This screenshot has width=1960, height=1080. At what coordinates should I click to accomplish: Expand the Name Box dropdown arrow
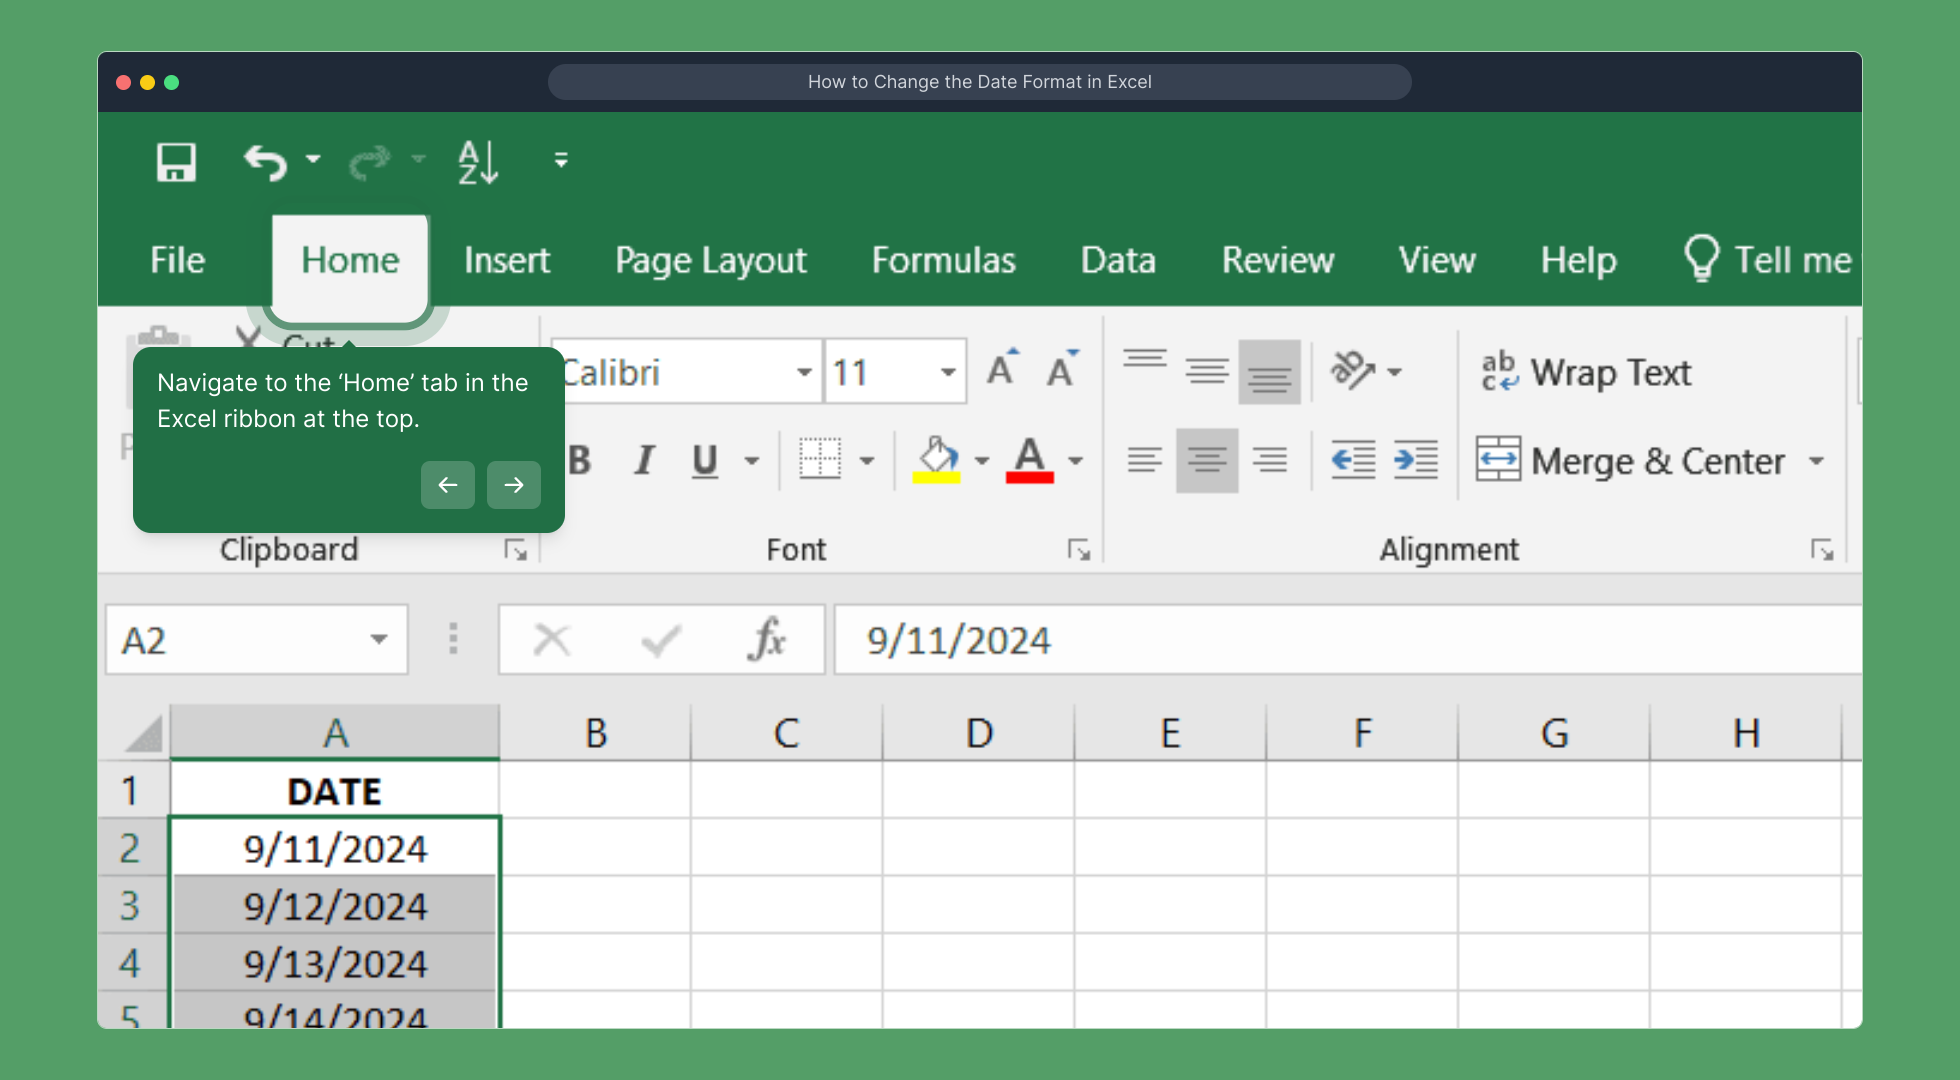378,639
